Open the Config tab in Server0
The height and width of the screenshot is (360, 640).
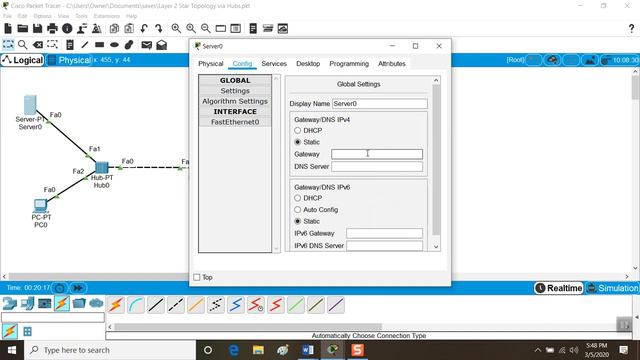coord(242,64)
